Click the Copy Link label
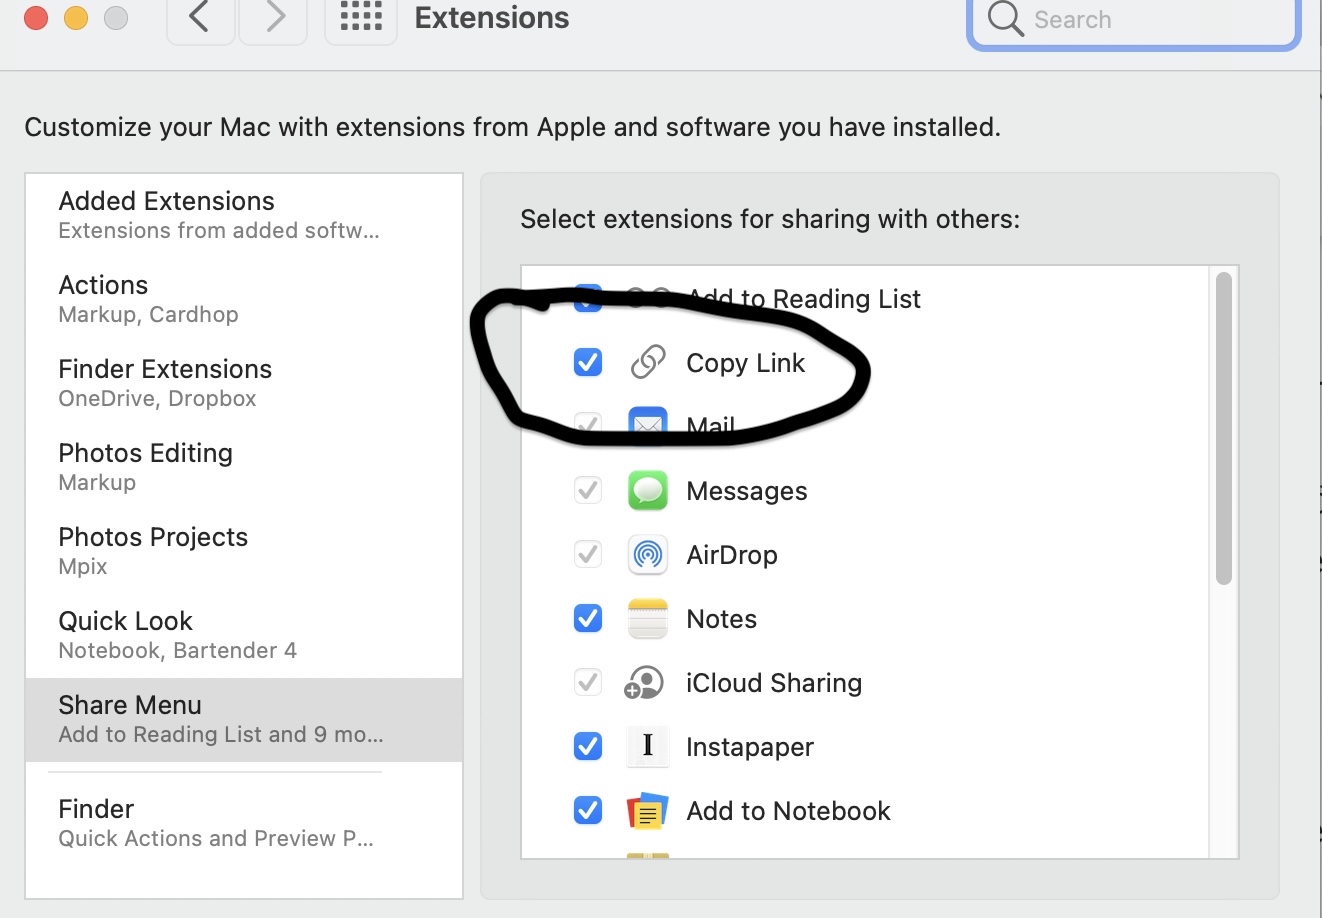The image size is (1322, 918). click(745, 363)
